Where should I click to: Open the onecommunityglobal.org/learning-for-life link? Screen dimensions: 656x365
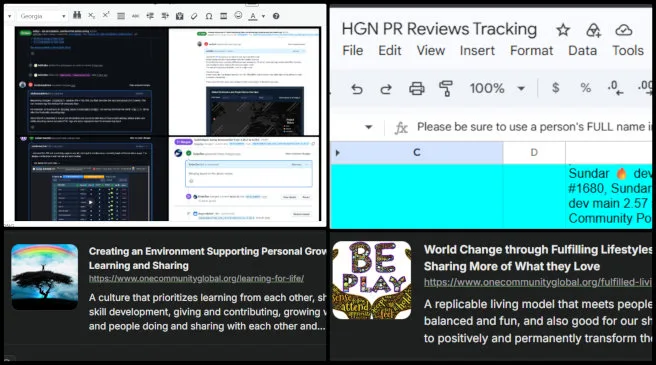point(196,278)
